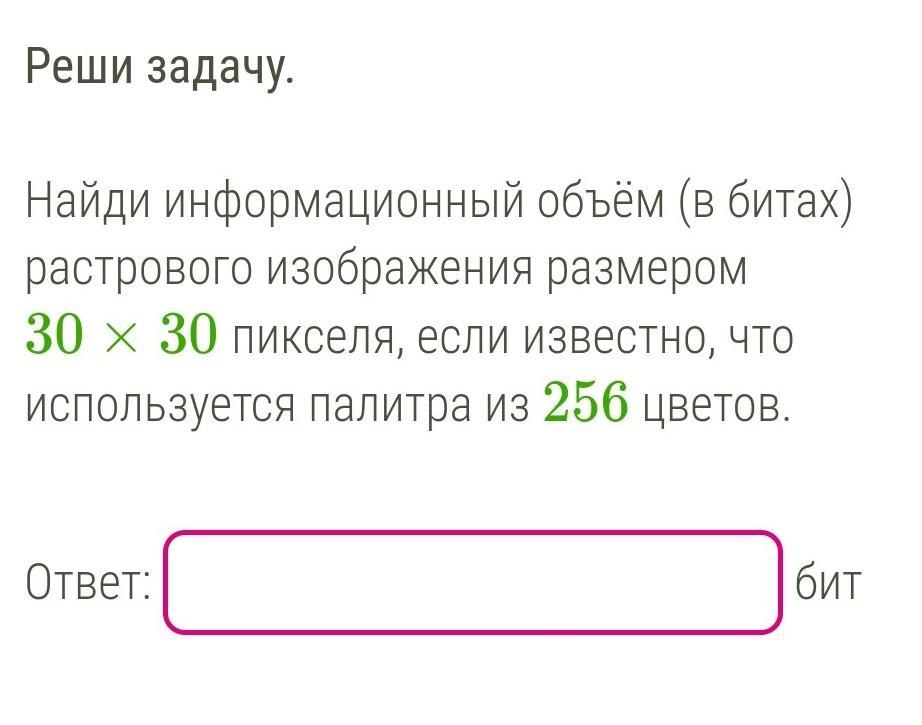Image resolution: width=922 pixels, height=725 pixels.
Task: Click the answer input field
Action: (x=472, y=583)
